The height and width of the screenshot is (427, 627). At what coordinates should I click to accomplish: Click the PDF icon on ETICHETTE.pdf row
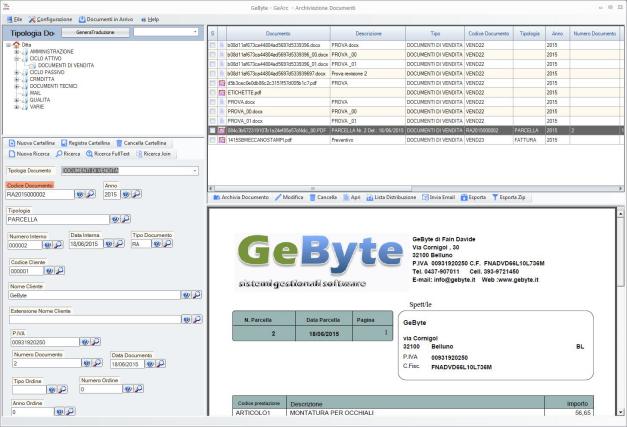click(222, 92)
